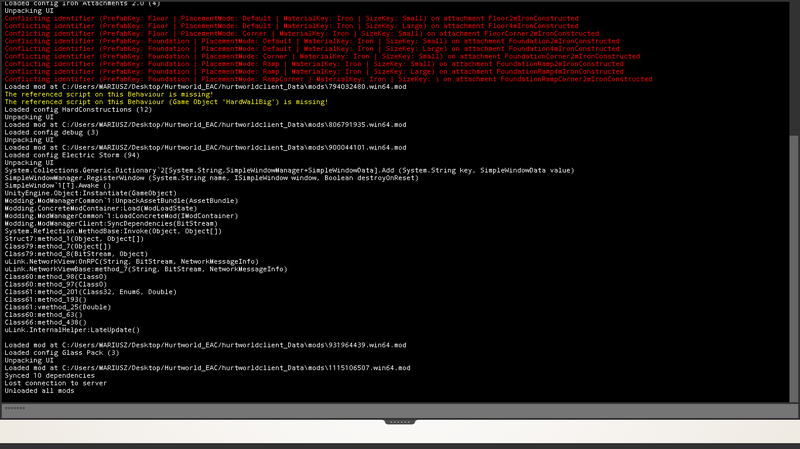
Task: Select red error for FloorCorner2mIronConstructed
Action: pos(302,34)
